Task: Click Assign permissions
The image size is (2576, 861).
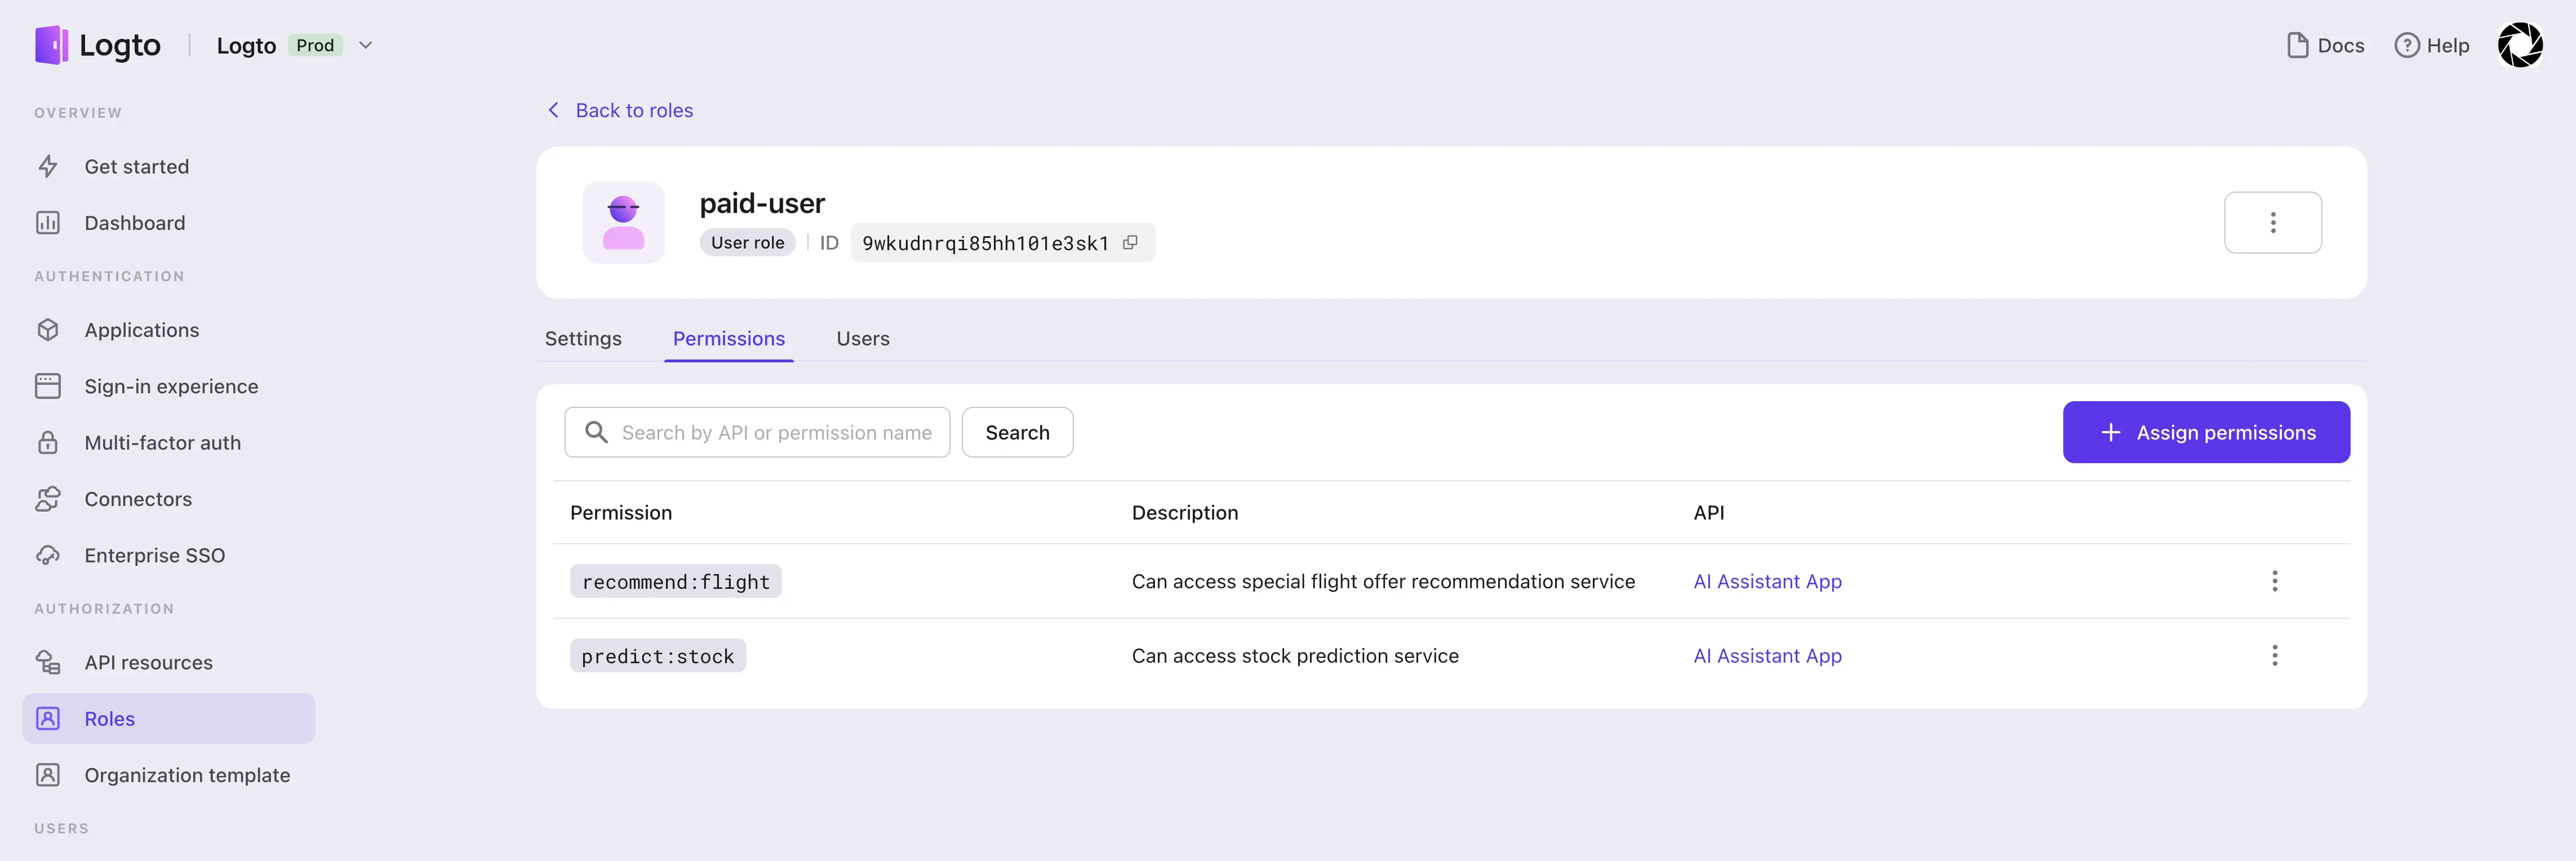Action: (2206, 432)
